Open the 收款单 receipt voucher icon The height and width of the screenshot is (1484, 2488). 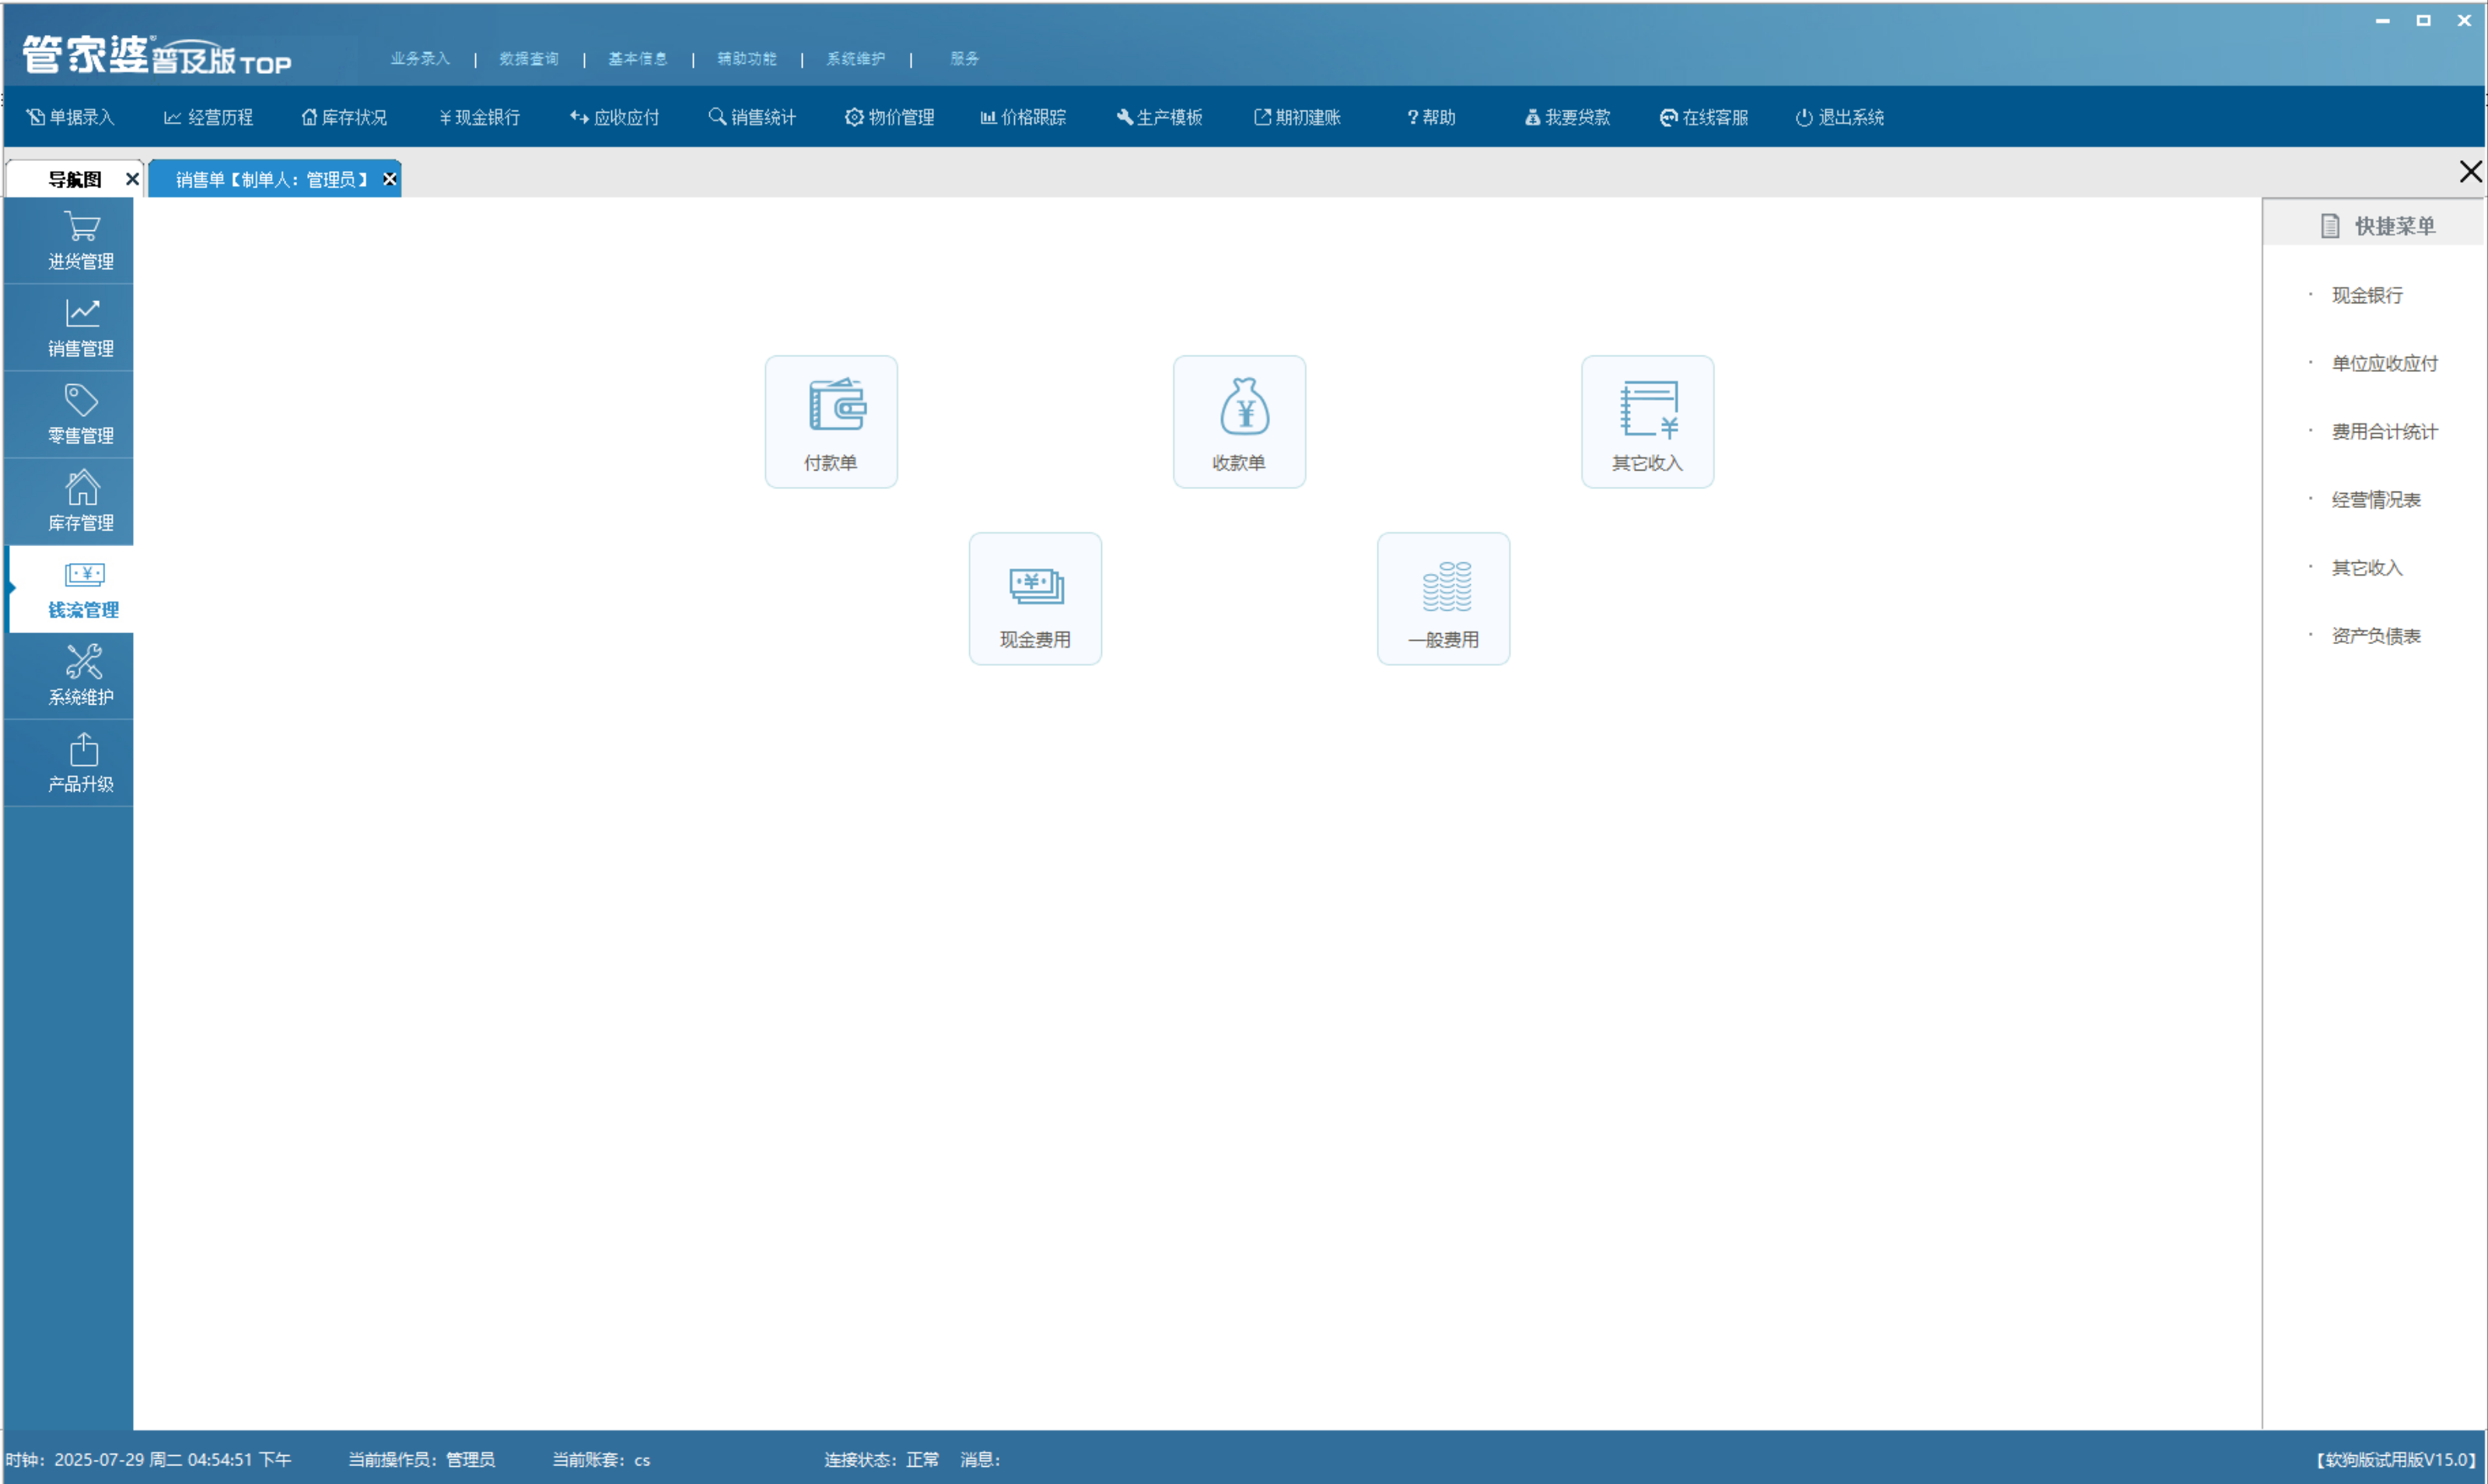(1239, 422)
